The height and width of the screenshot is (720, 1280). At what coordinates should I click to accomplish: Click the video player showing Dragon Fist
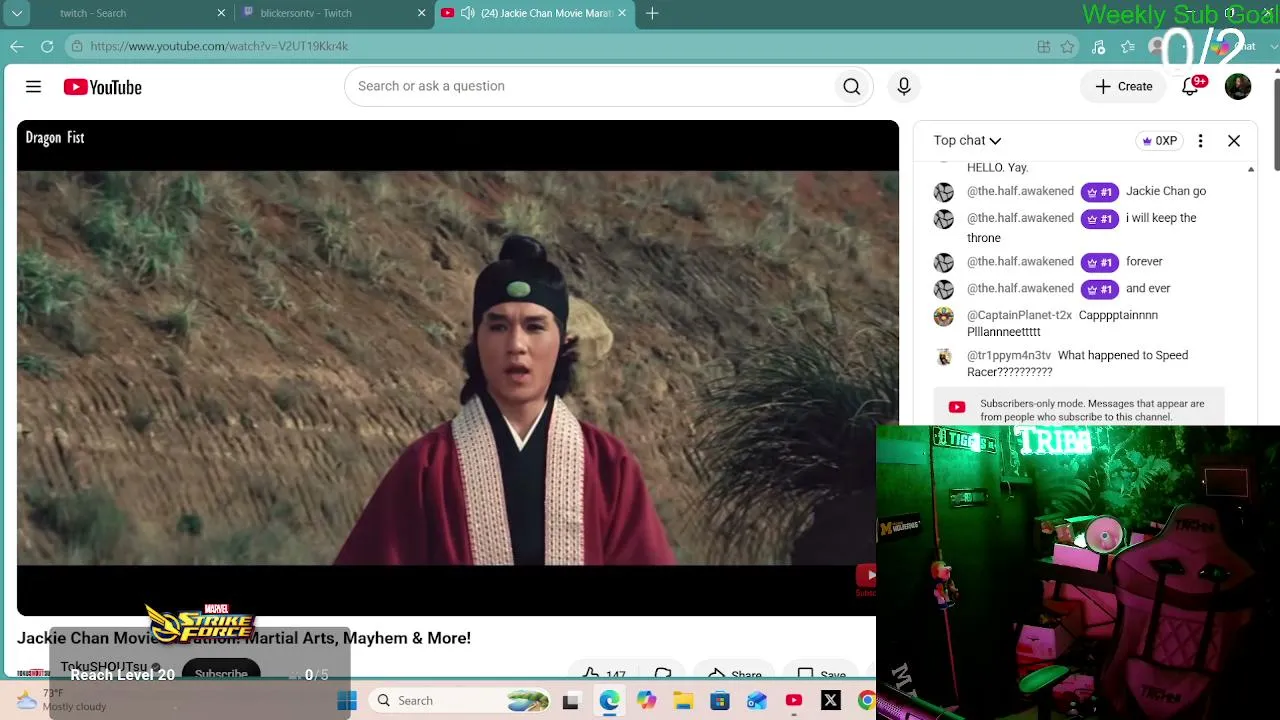point(457,368)
